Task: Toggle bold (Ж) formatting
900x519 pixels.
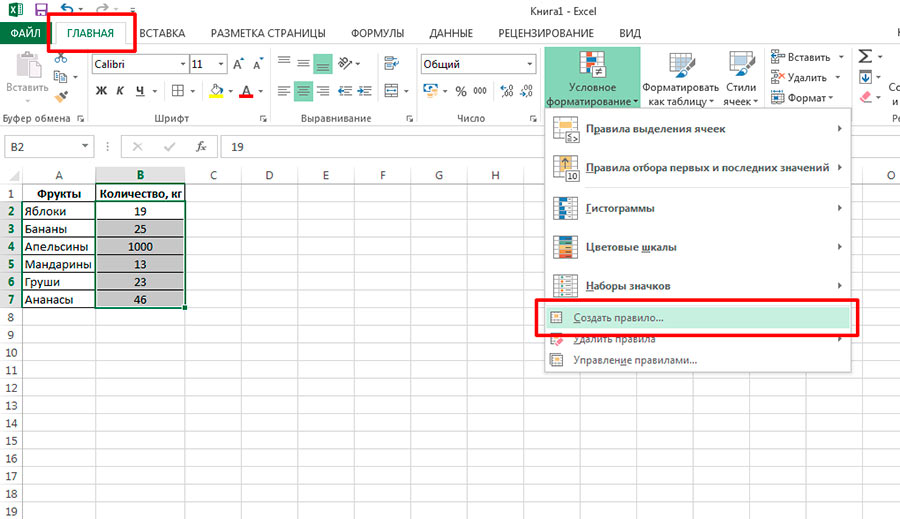Action: point(101,91)
